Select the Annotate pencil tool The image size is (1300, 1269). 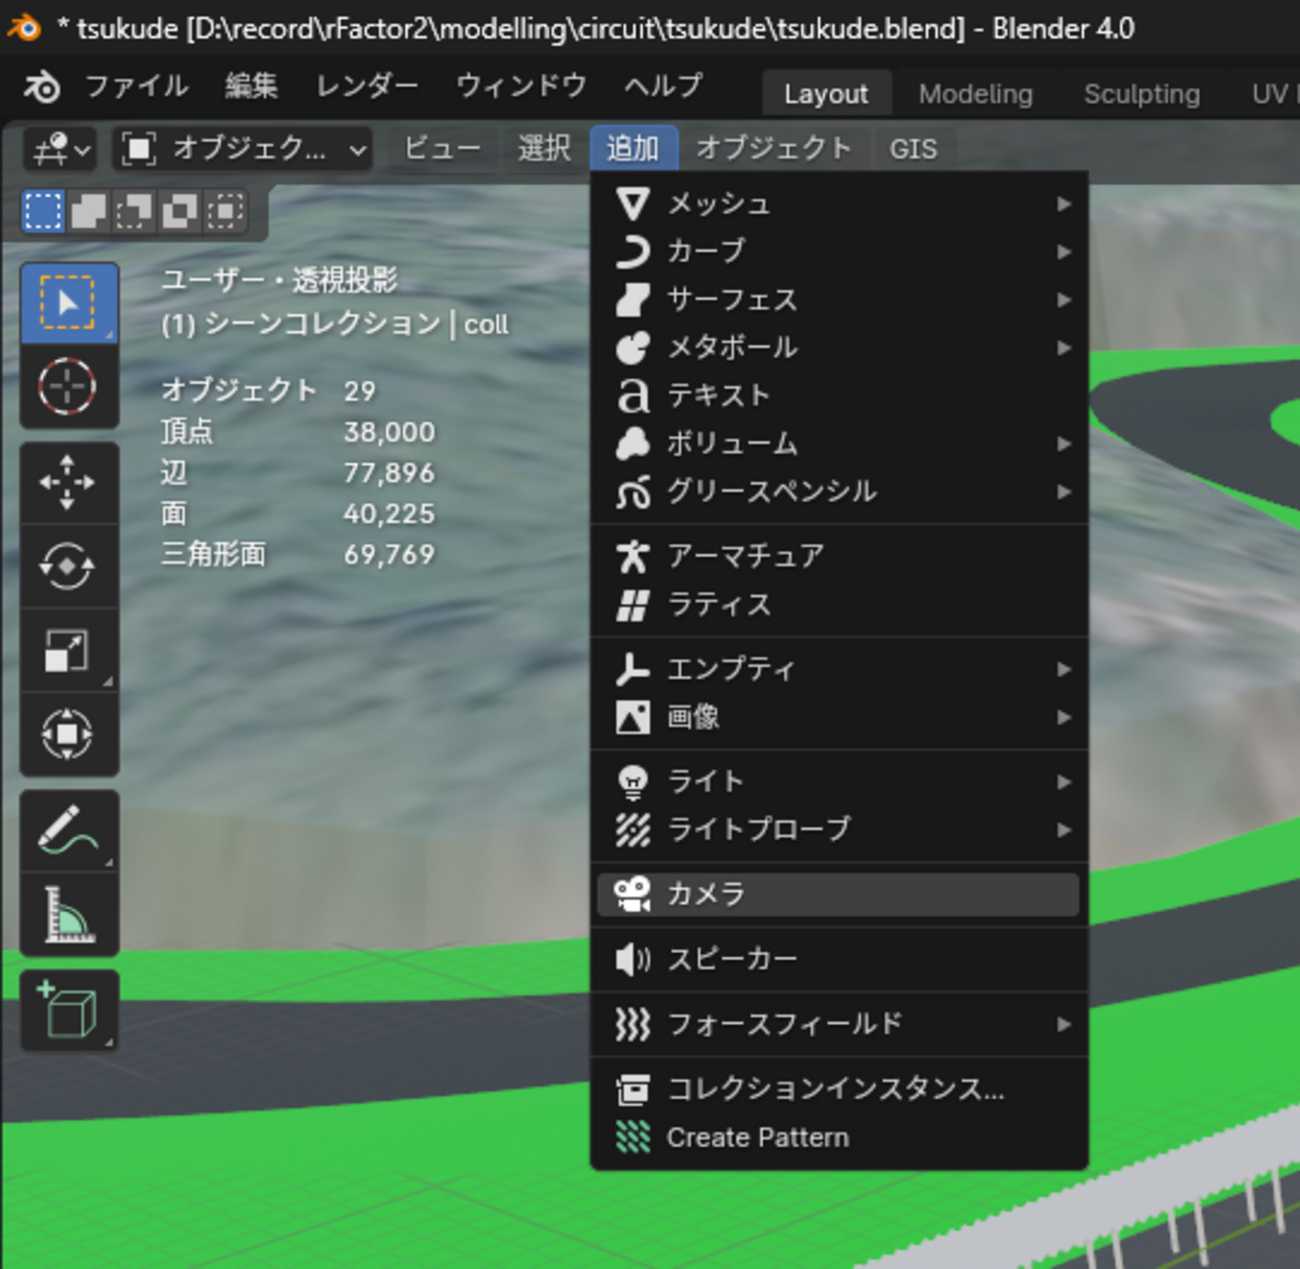click(69, 831)
